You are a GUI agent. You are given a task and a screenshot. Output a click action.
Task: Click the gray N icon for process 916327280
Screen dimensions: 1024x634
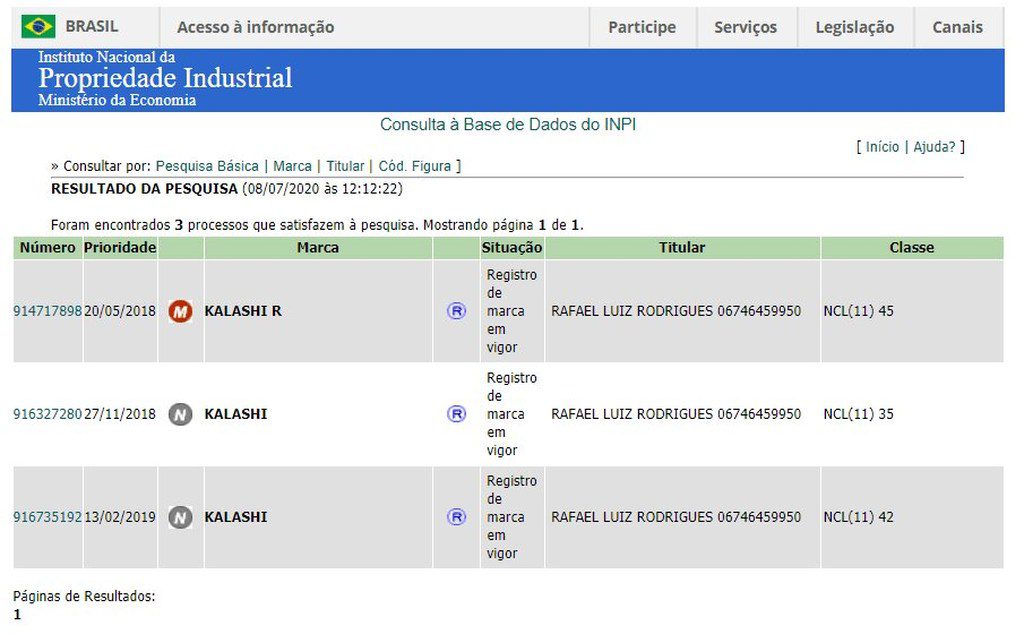[x=180, y=414]
